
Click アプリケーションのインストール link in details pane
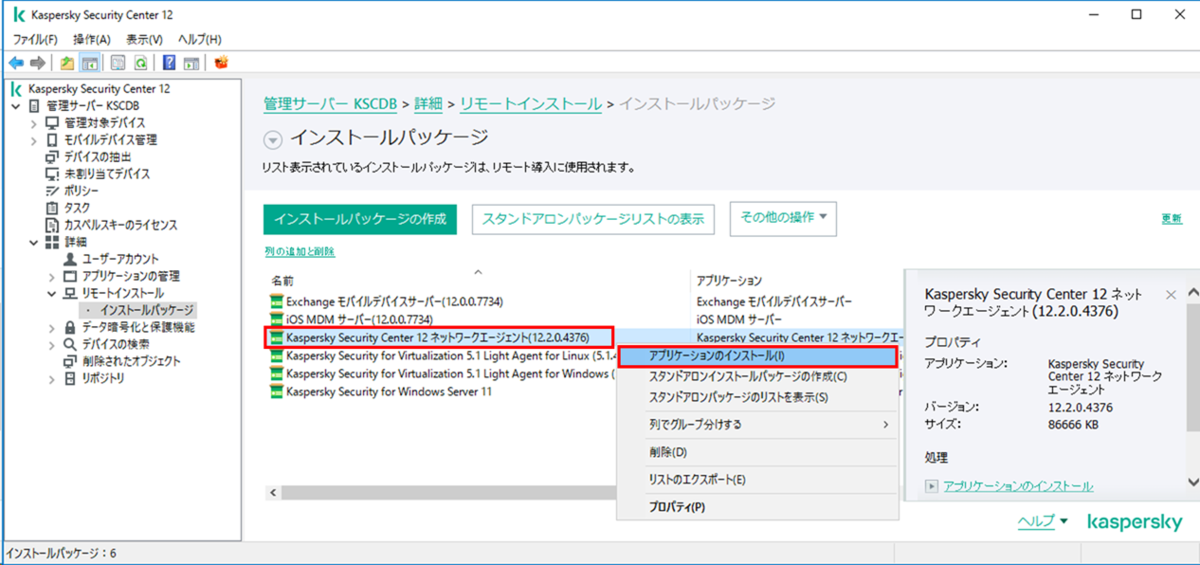[x=1018, y=487]
